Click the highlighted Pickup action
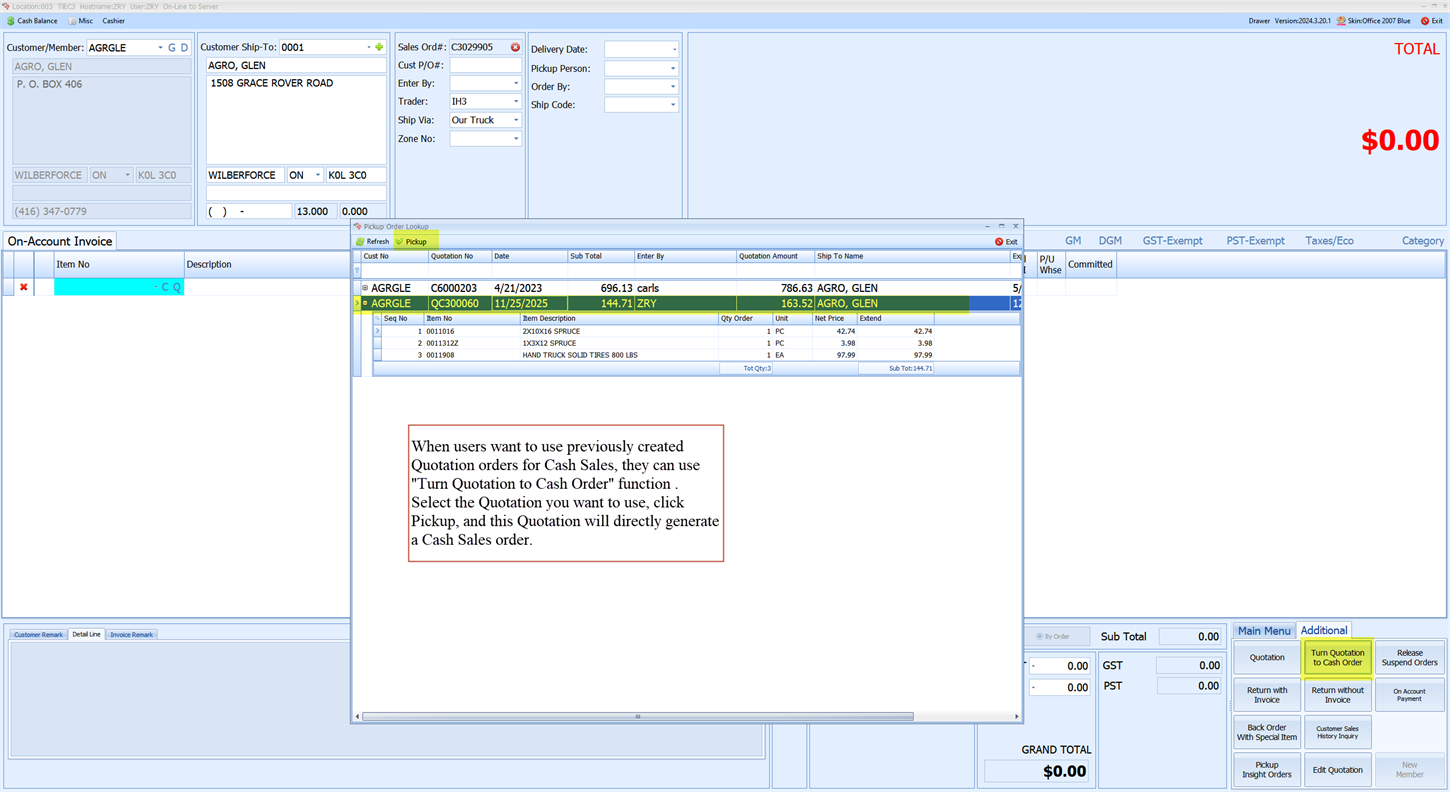 (x=414, y=241)
